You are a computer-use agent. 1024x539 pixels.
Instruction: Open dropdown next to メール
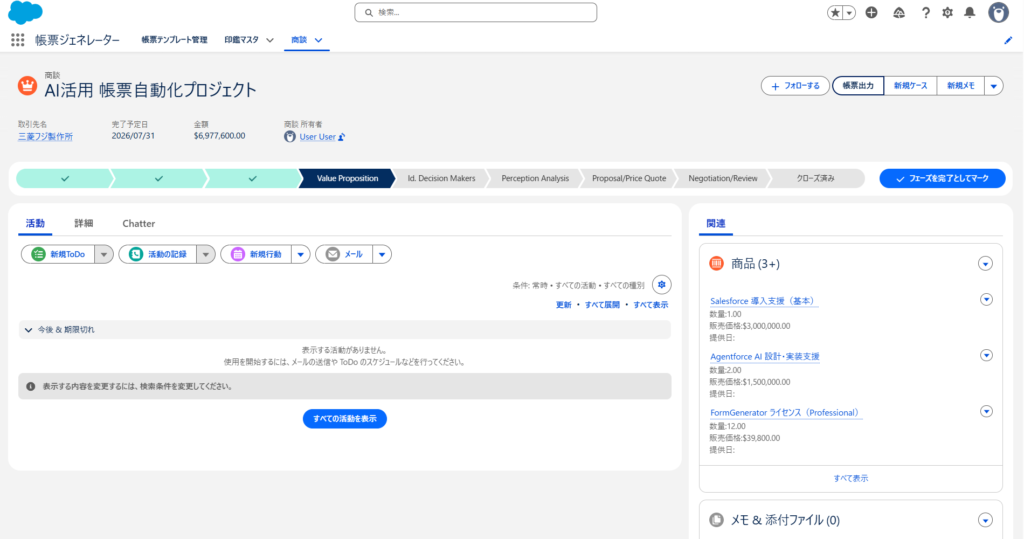click(382, 254)
